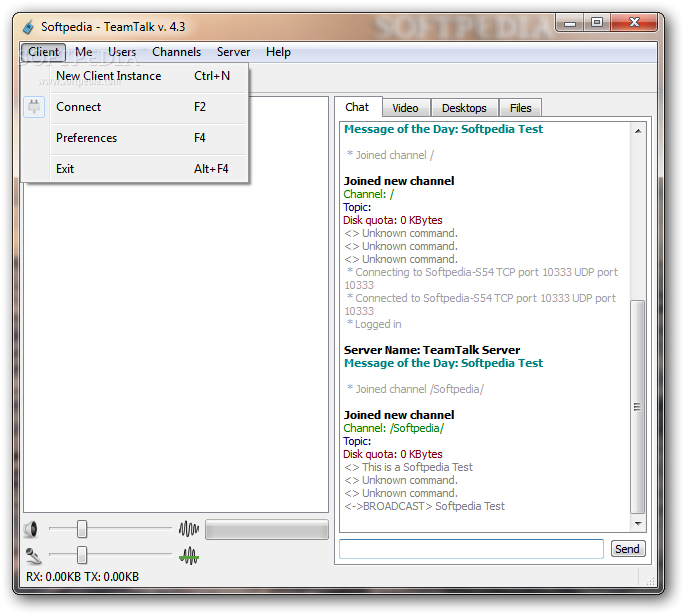Click the microphone gain slider handle
This screenshot has height=615, width=685.
tap(82, 556)
